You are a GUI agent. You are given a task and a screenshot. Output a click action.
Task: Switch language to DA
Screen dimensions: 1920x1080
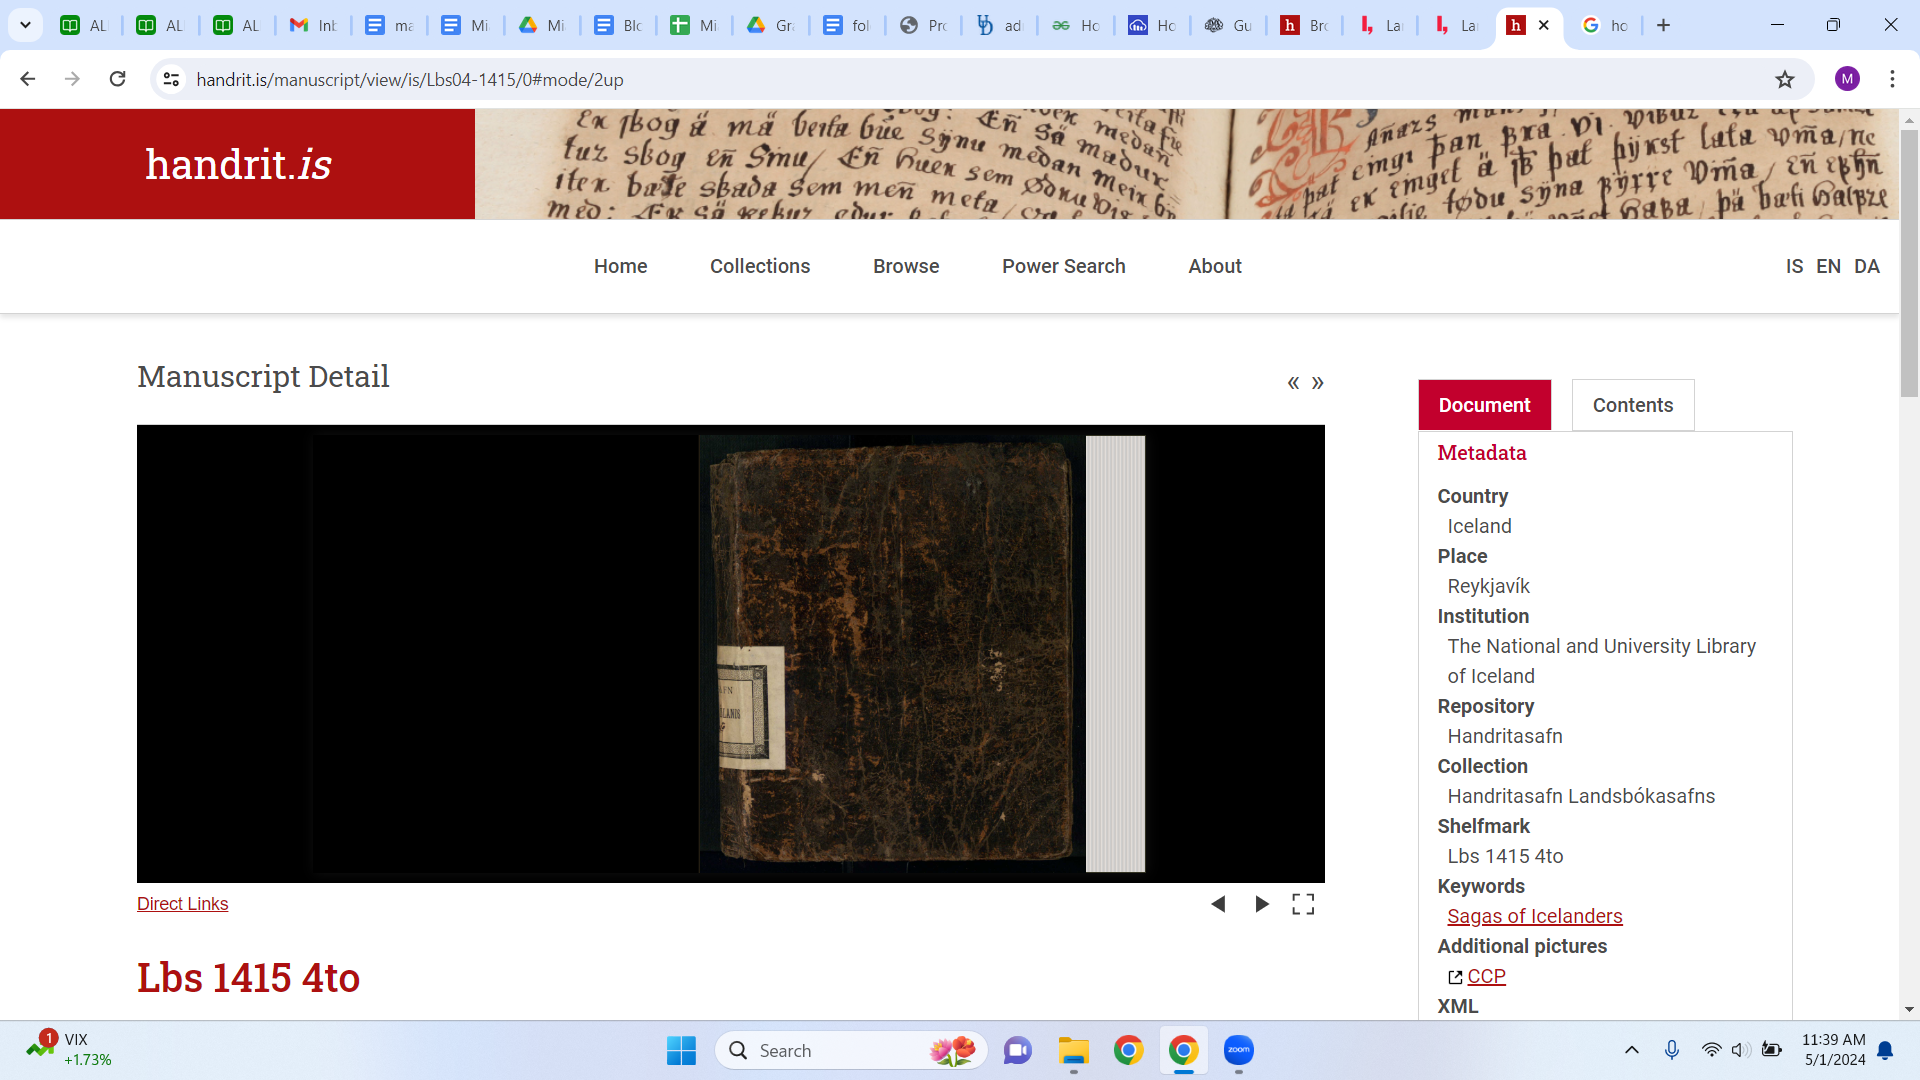[1866, 266]
